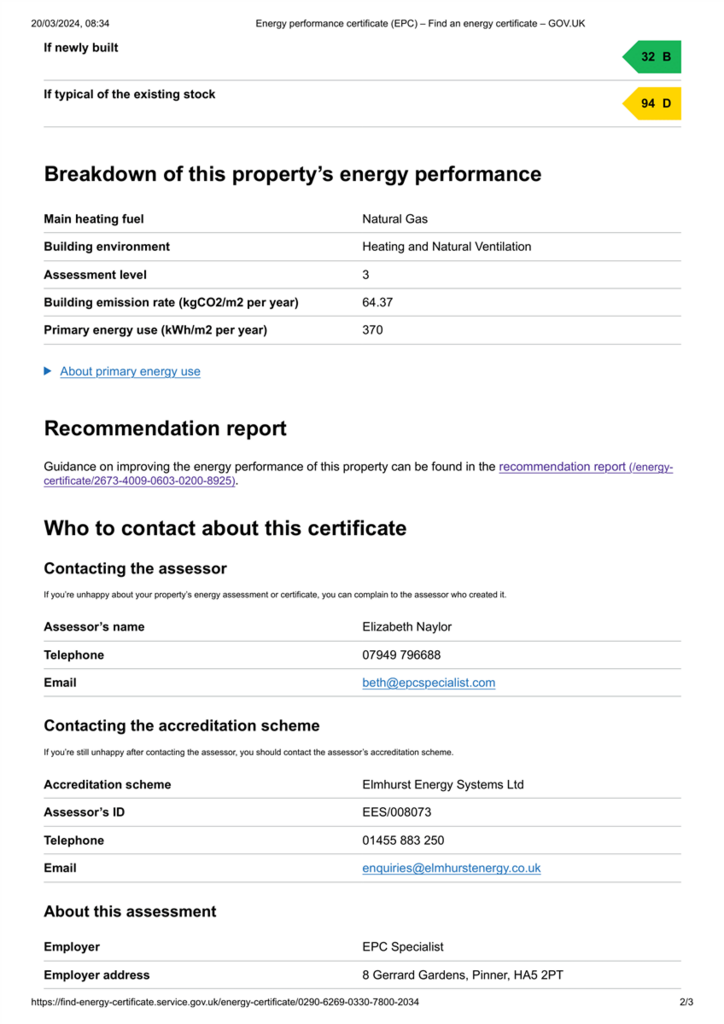Click the Primary energy use value 370
Screen dimensions: 724x1024
pos(373,330)
